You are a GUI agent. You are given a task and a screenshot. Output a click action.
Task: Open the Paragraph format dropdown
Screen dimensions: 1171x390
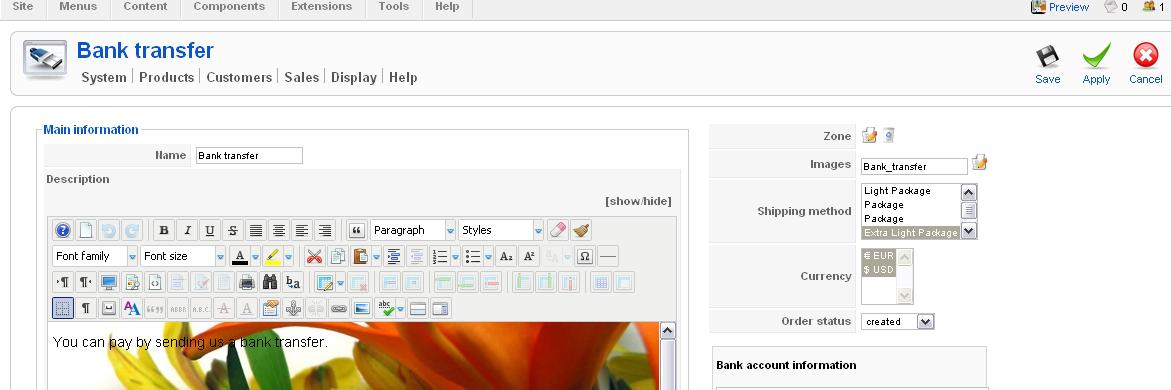[x=413, y=230]
